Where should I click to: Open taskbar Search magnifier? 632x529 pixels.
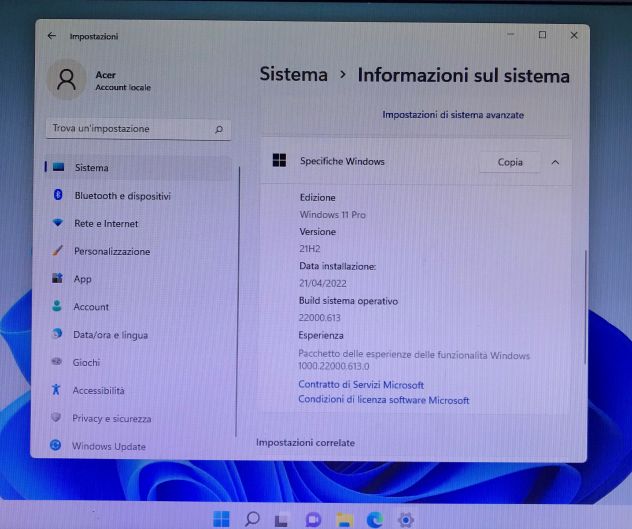click(252, 519)
